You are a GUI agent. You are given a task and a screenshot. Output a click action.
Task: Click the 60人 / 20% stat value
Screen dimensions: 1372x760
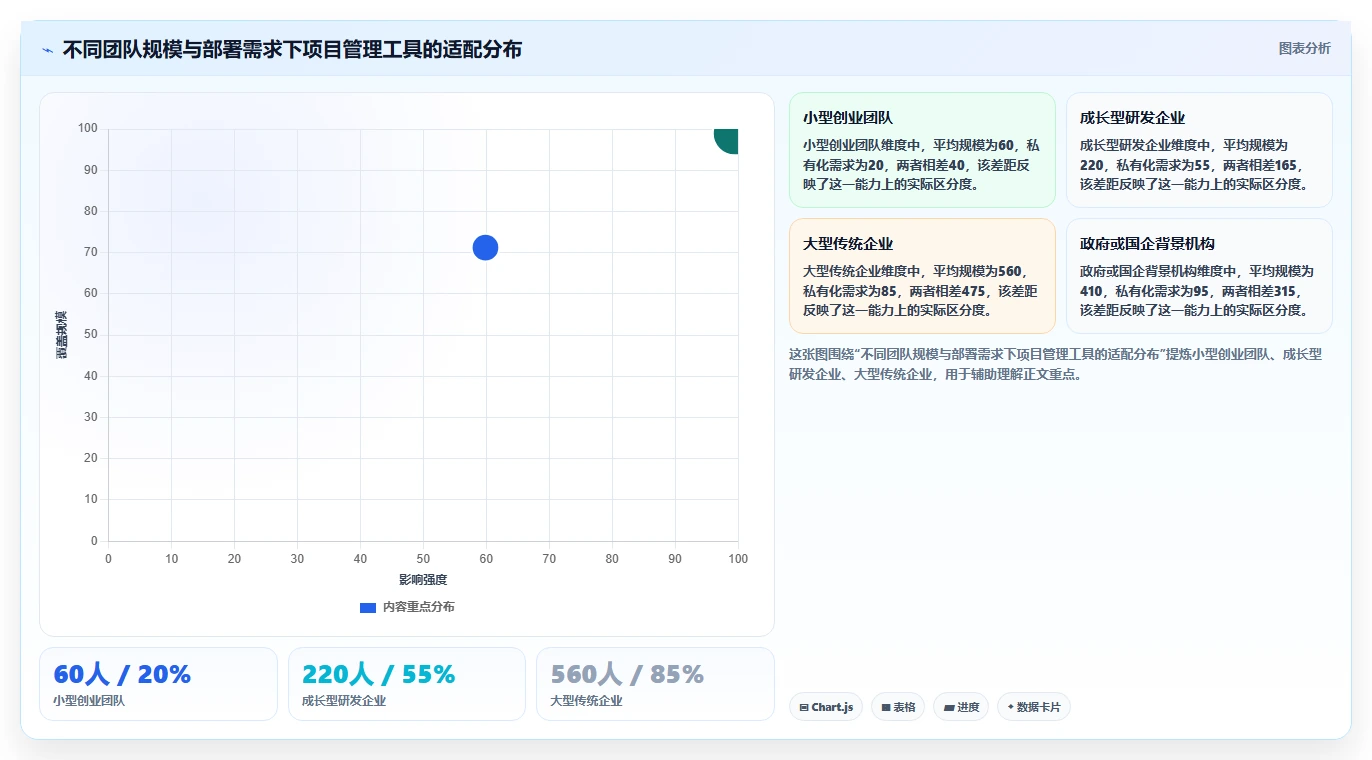point(122,674)
